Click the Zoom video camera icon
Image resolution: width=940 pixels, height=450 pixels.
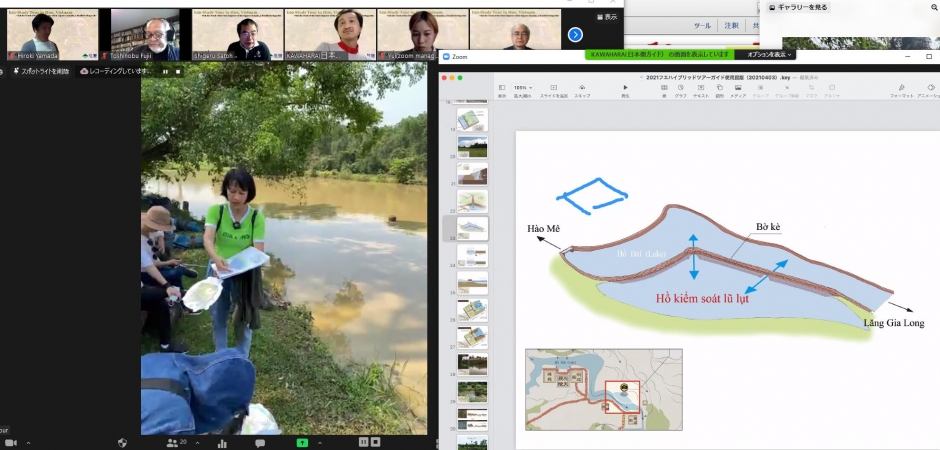pos(10,443)
